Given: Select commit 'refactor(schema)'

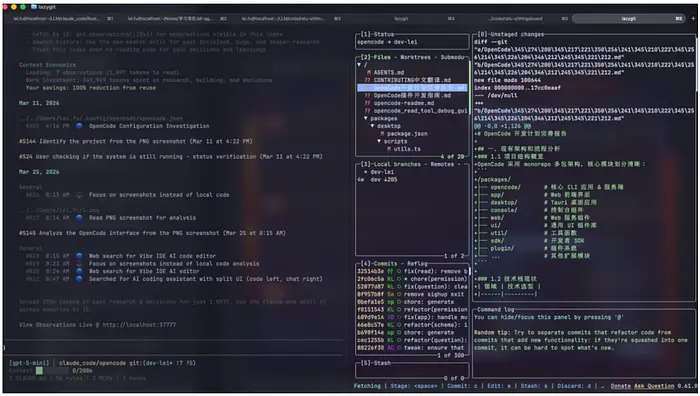Looking at the screenshot, I should (x=412, y=325).
